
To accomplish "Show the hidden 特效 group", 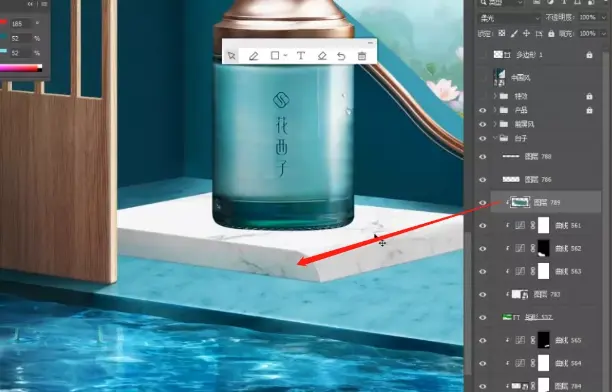I will click(483, 96).
